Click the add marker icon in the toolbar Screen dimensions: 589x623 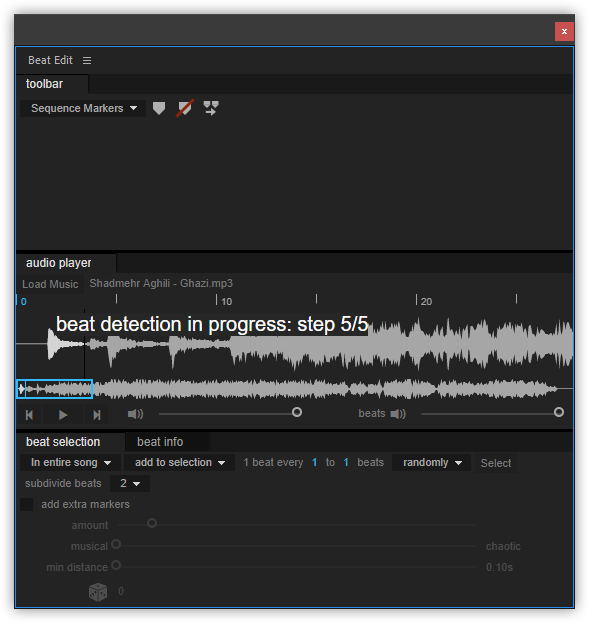(159, 108)
